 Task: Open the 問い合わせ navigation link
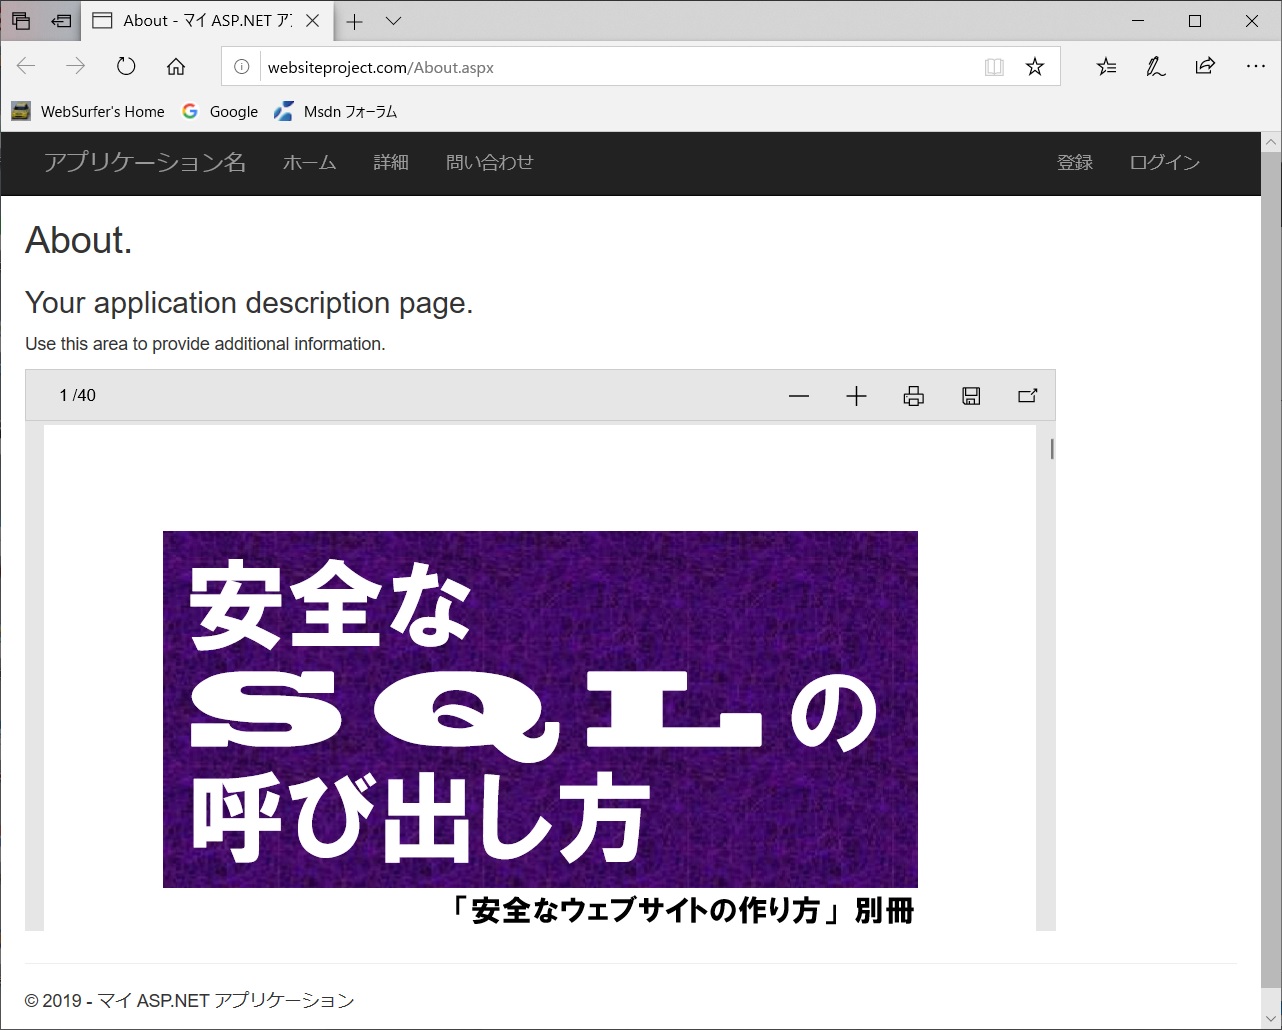click(x=489, y=163)
